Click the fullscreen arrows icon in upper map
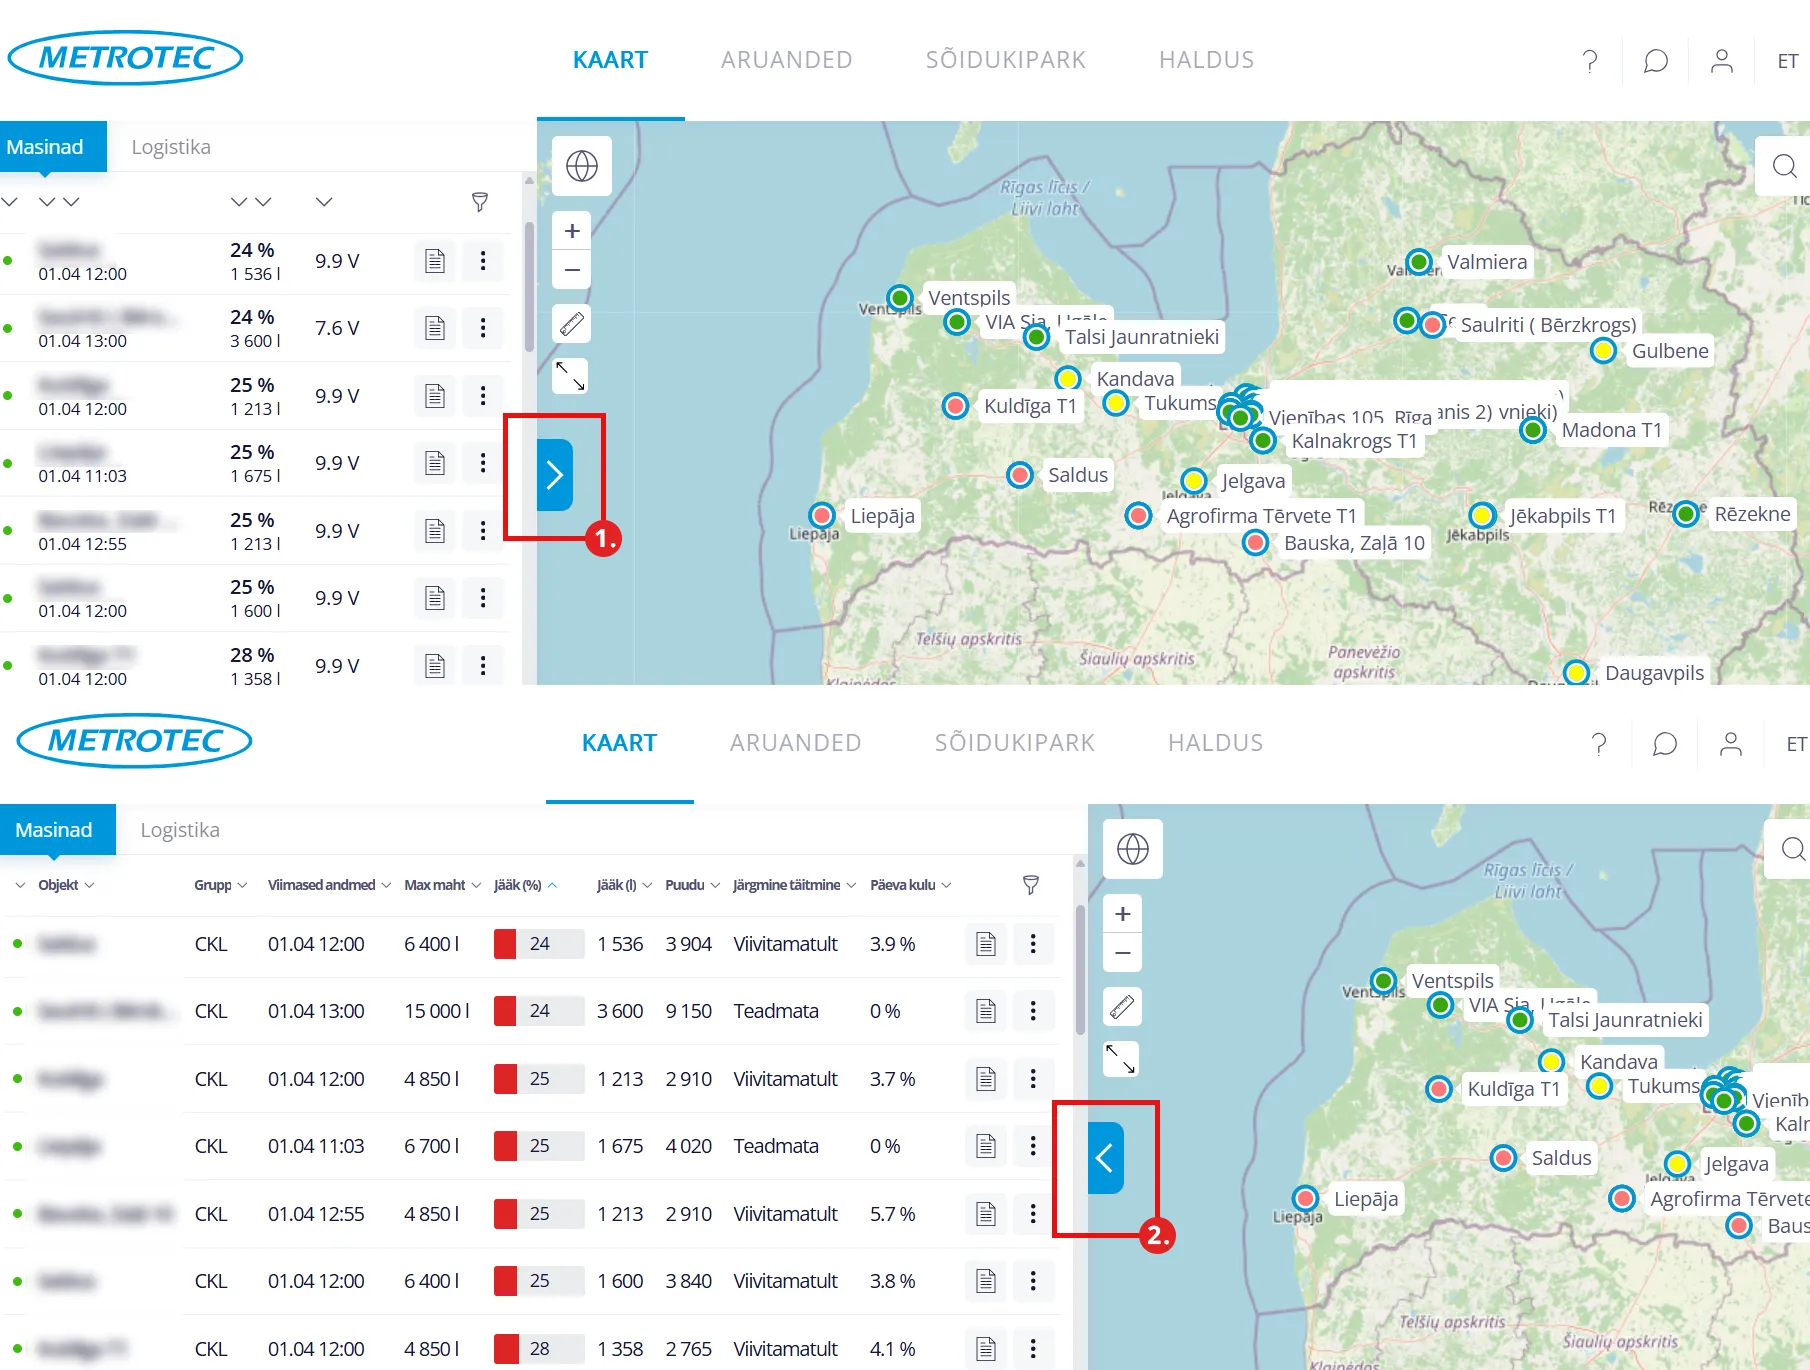 (571, 376)
